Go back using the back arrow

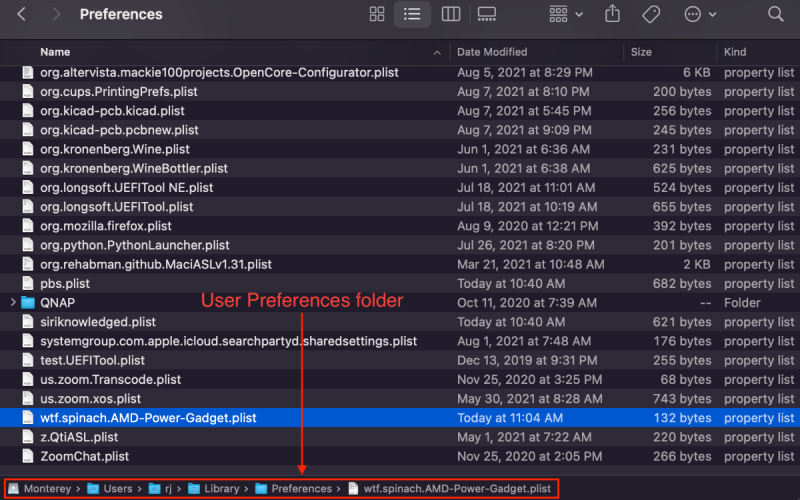coord(21,14)
